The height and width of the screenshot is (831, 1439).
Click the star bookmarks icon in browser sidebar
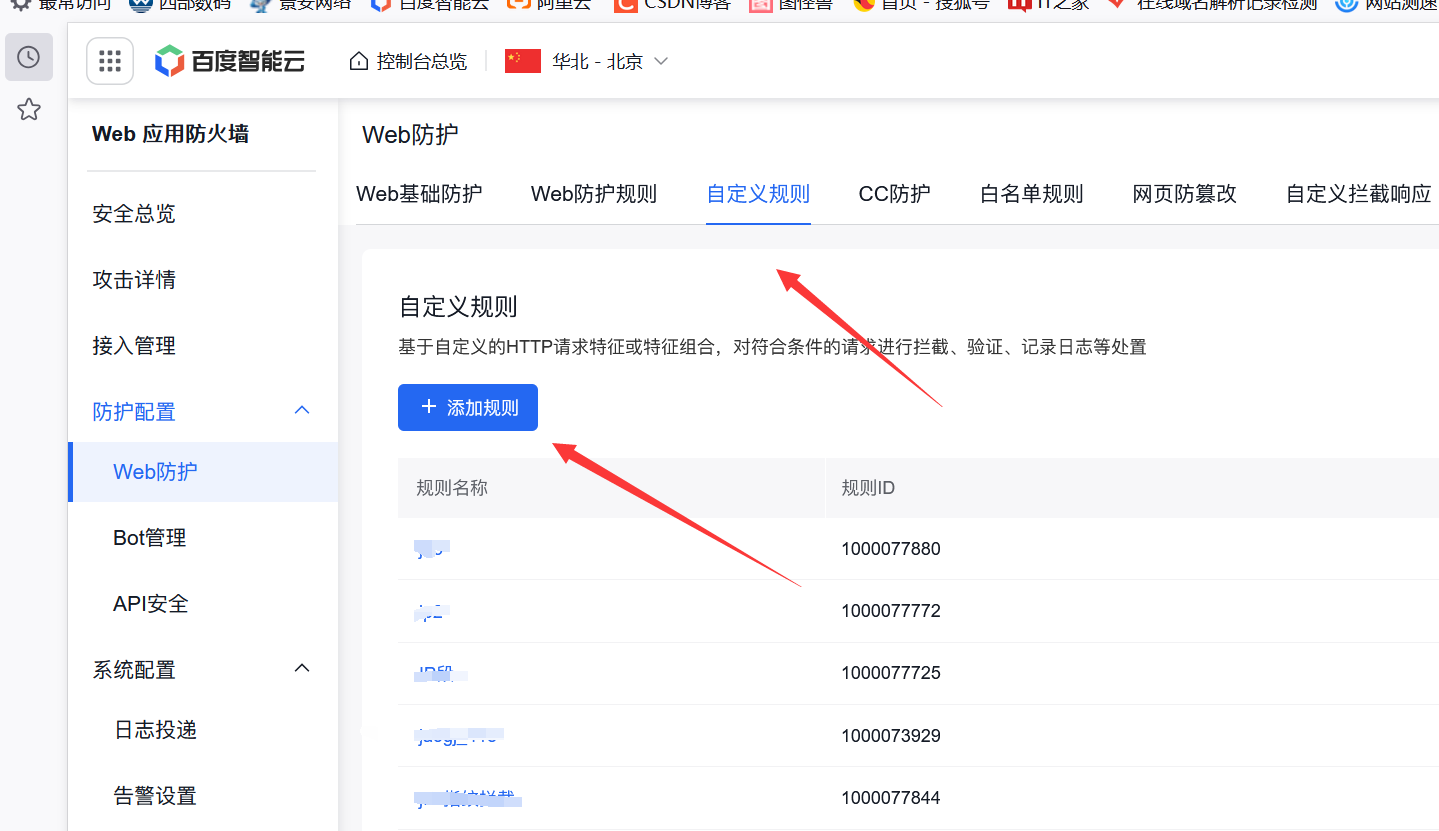click(x=28, y=110)
